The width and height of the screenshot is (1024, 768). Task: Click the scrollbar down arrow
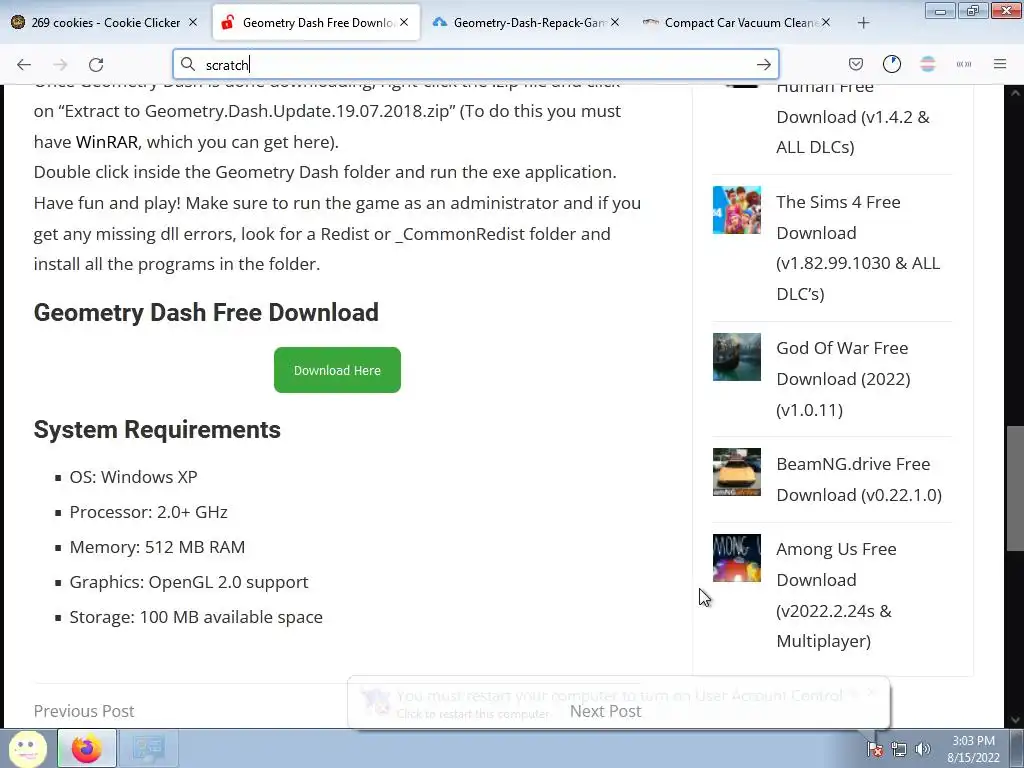(1015, 720)
